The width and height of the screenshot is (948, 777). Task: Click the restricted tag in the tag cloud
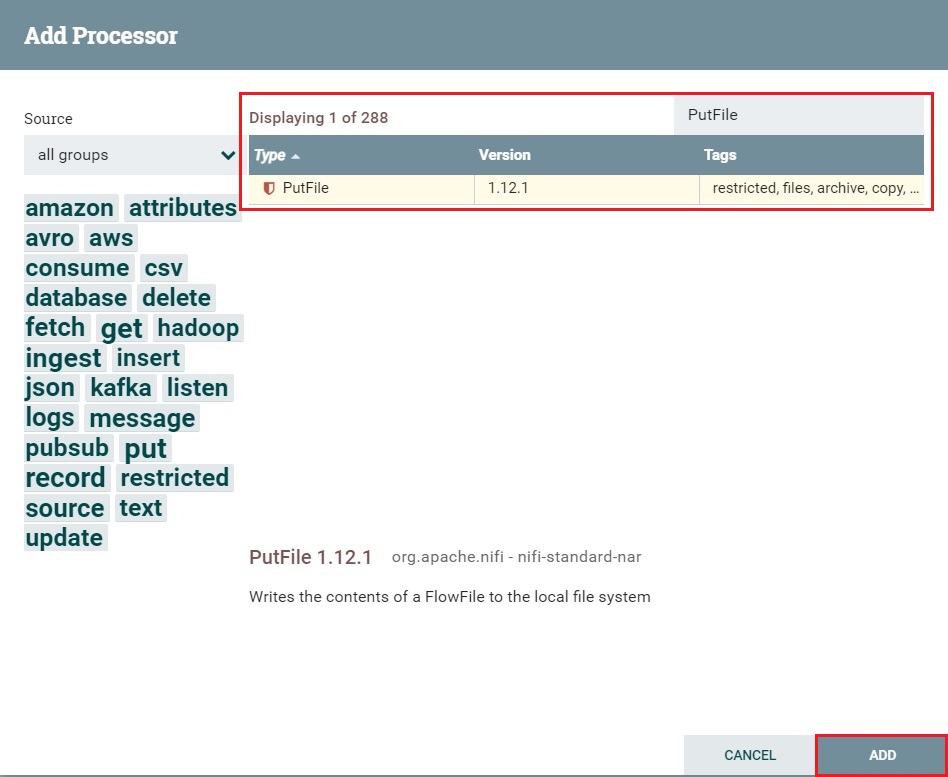tap(175, 478)
